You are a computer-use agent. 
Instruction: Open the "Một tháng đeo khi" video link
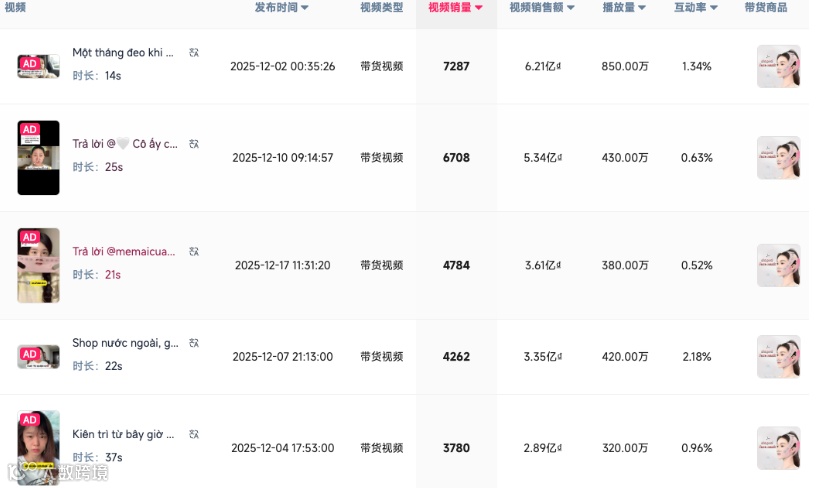123,52
